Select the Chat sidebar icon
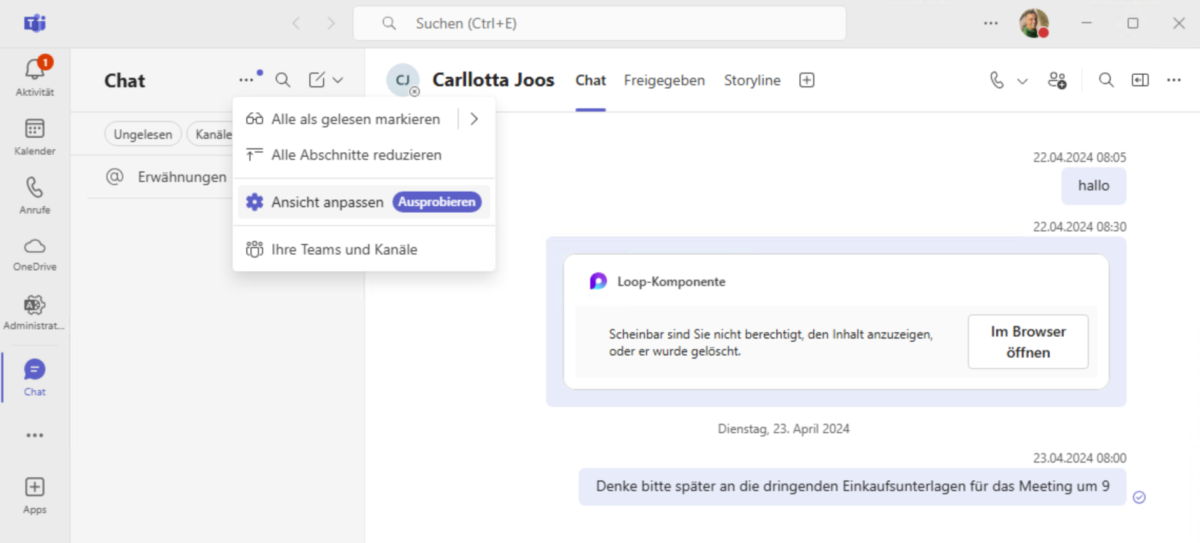The width and height of the screenshot is (1200, 543). (35, 377)
